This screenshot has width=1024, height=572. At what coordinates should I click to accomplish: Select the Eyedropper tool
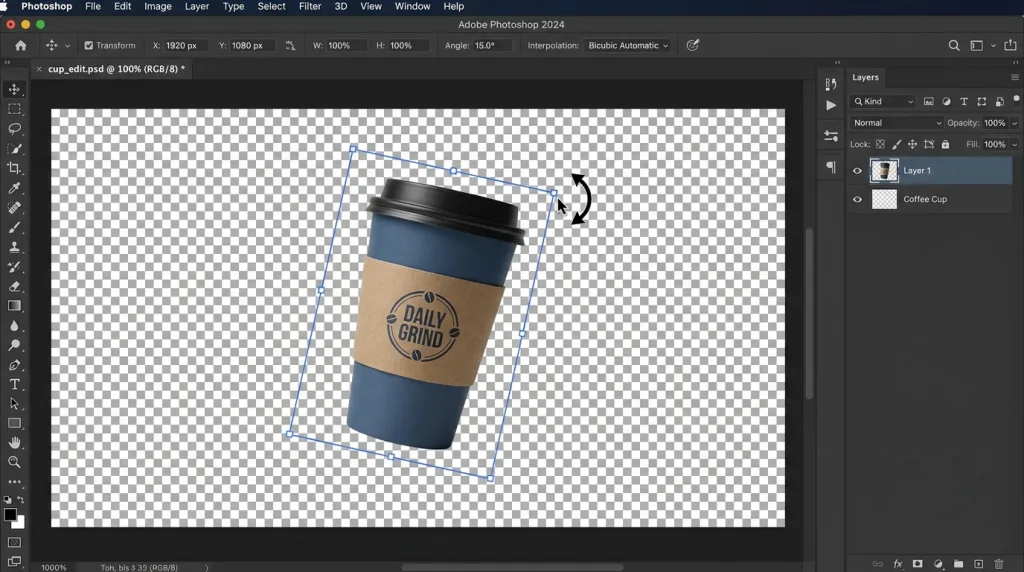pyautogui.click(x=14, y=188)
